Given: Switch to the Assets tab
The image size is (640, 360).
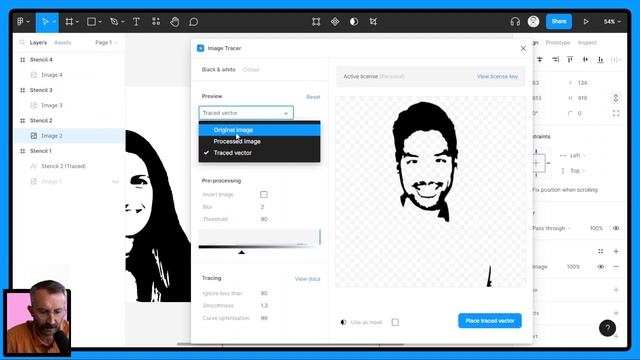Looking at the screenshot, I should click(62, 42).
